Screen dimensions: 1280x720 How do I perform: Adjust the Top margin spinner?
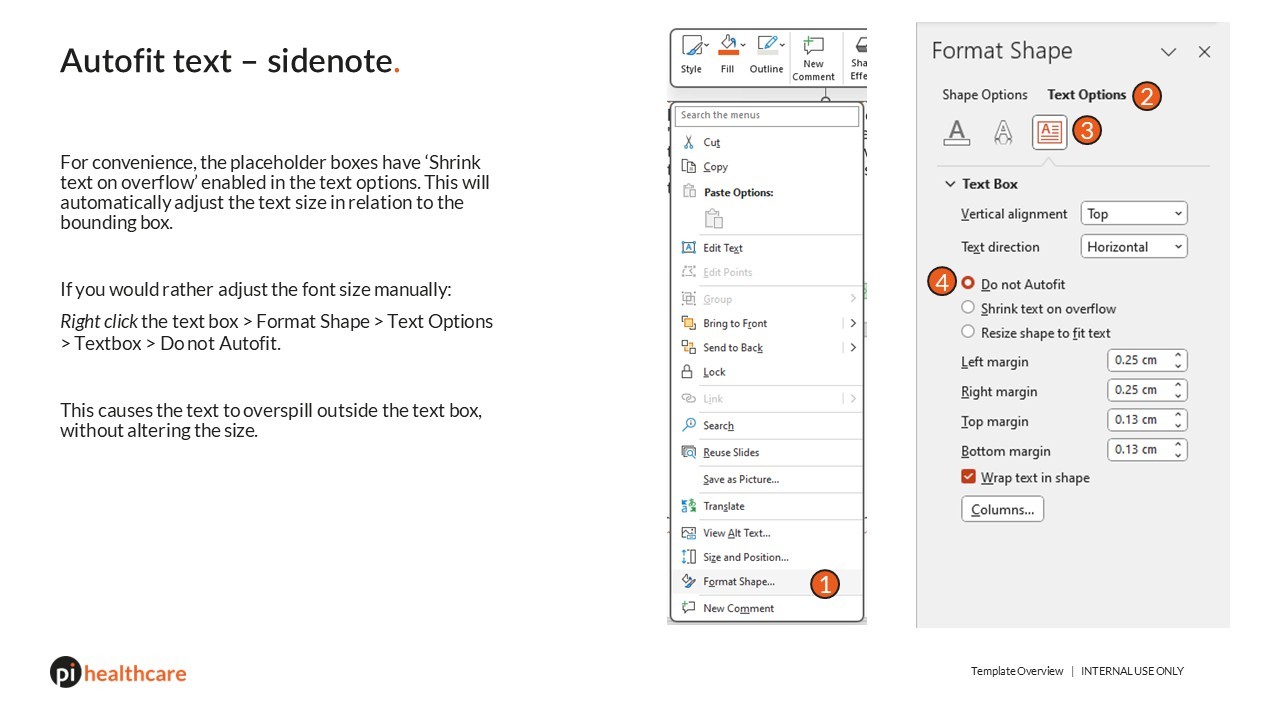pyautogui.click(x=1179, y=420)
